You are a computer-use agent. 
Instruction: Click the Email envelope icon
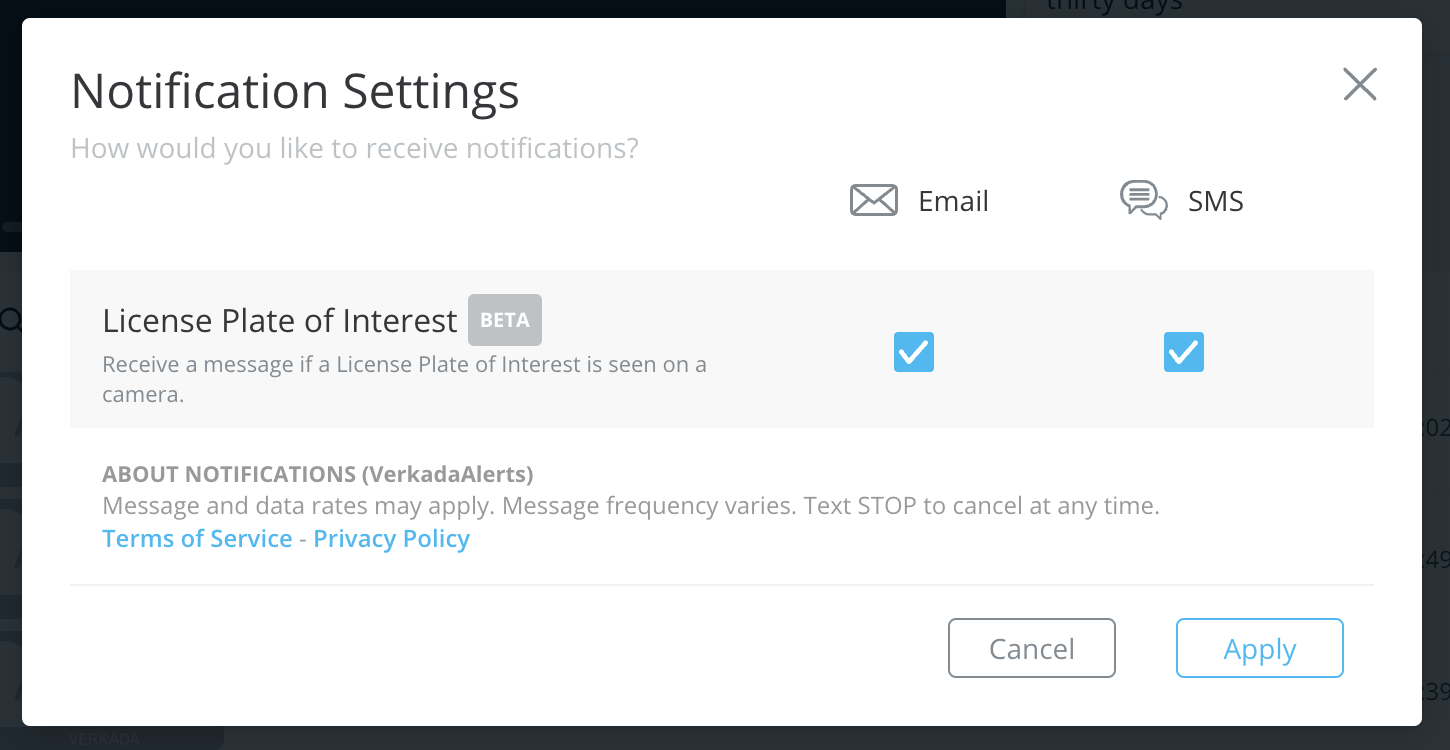tap(873, 201)
